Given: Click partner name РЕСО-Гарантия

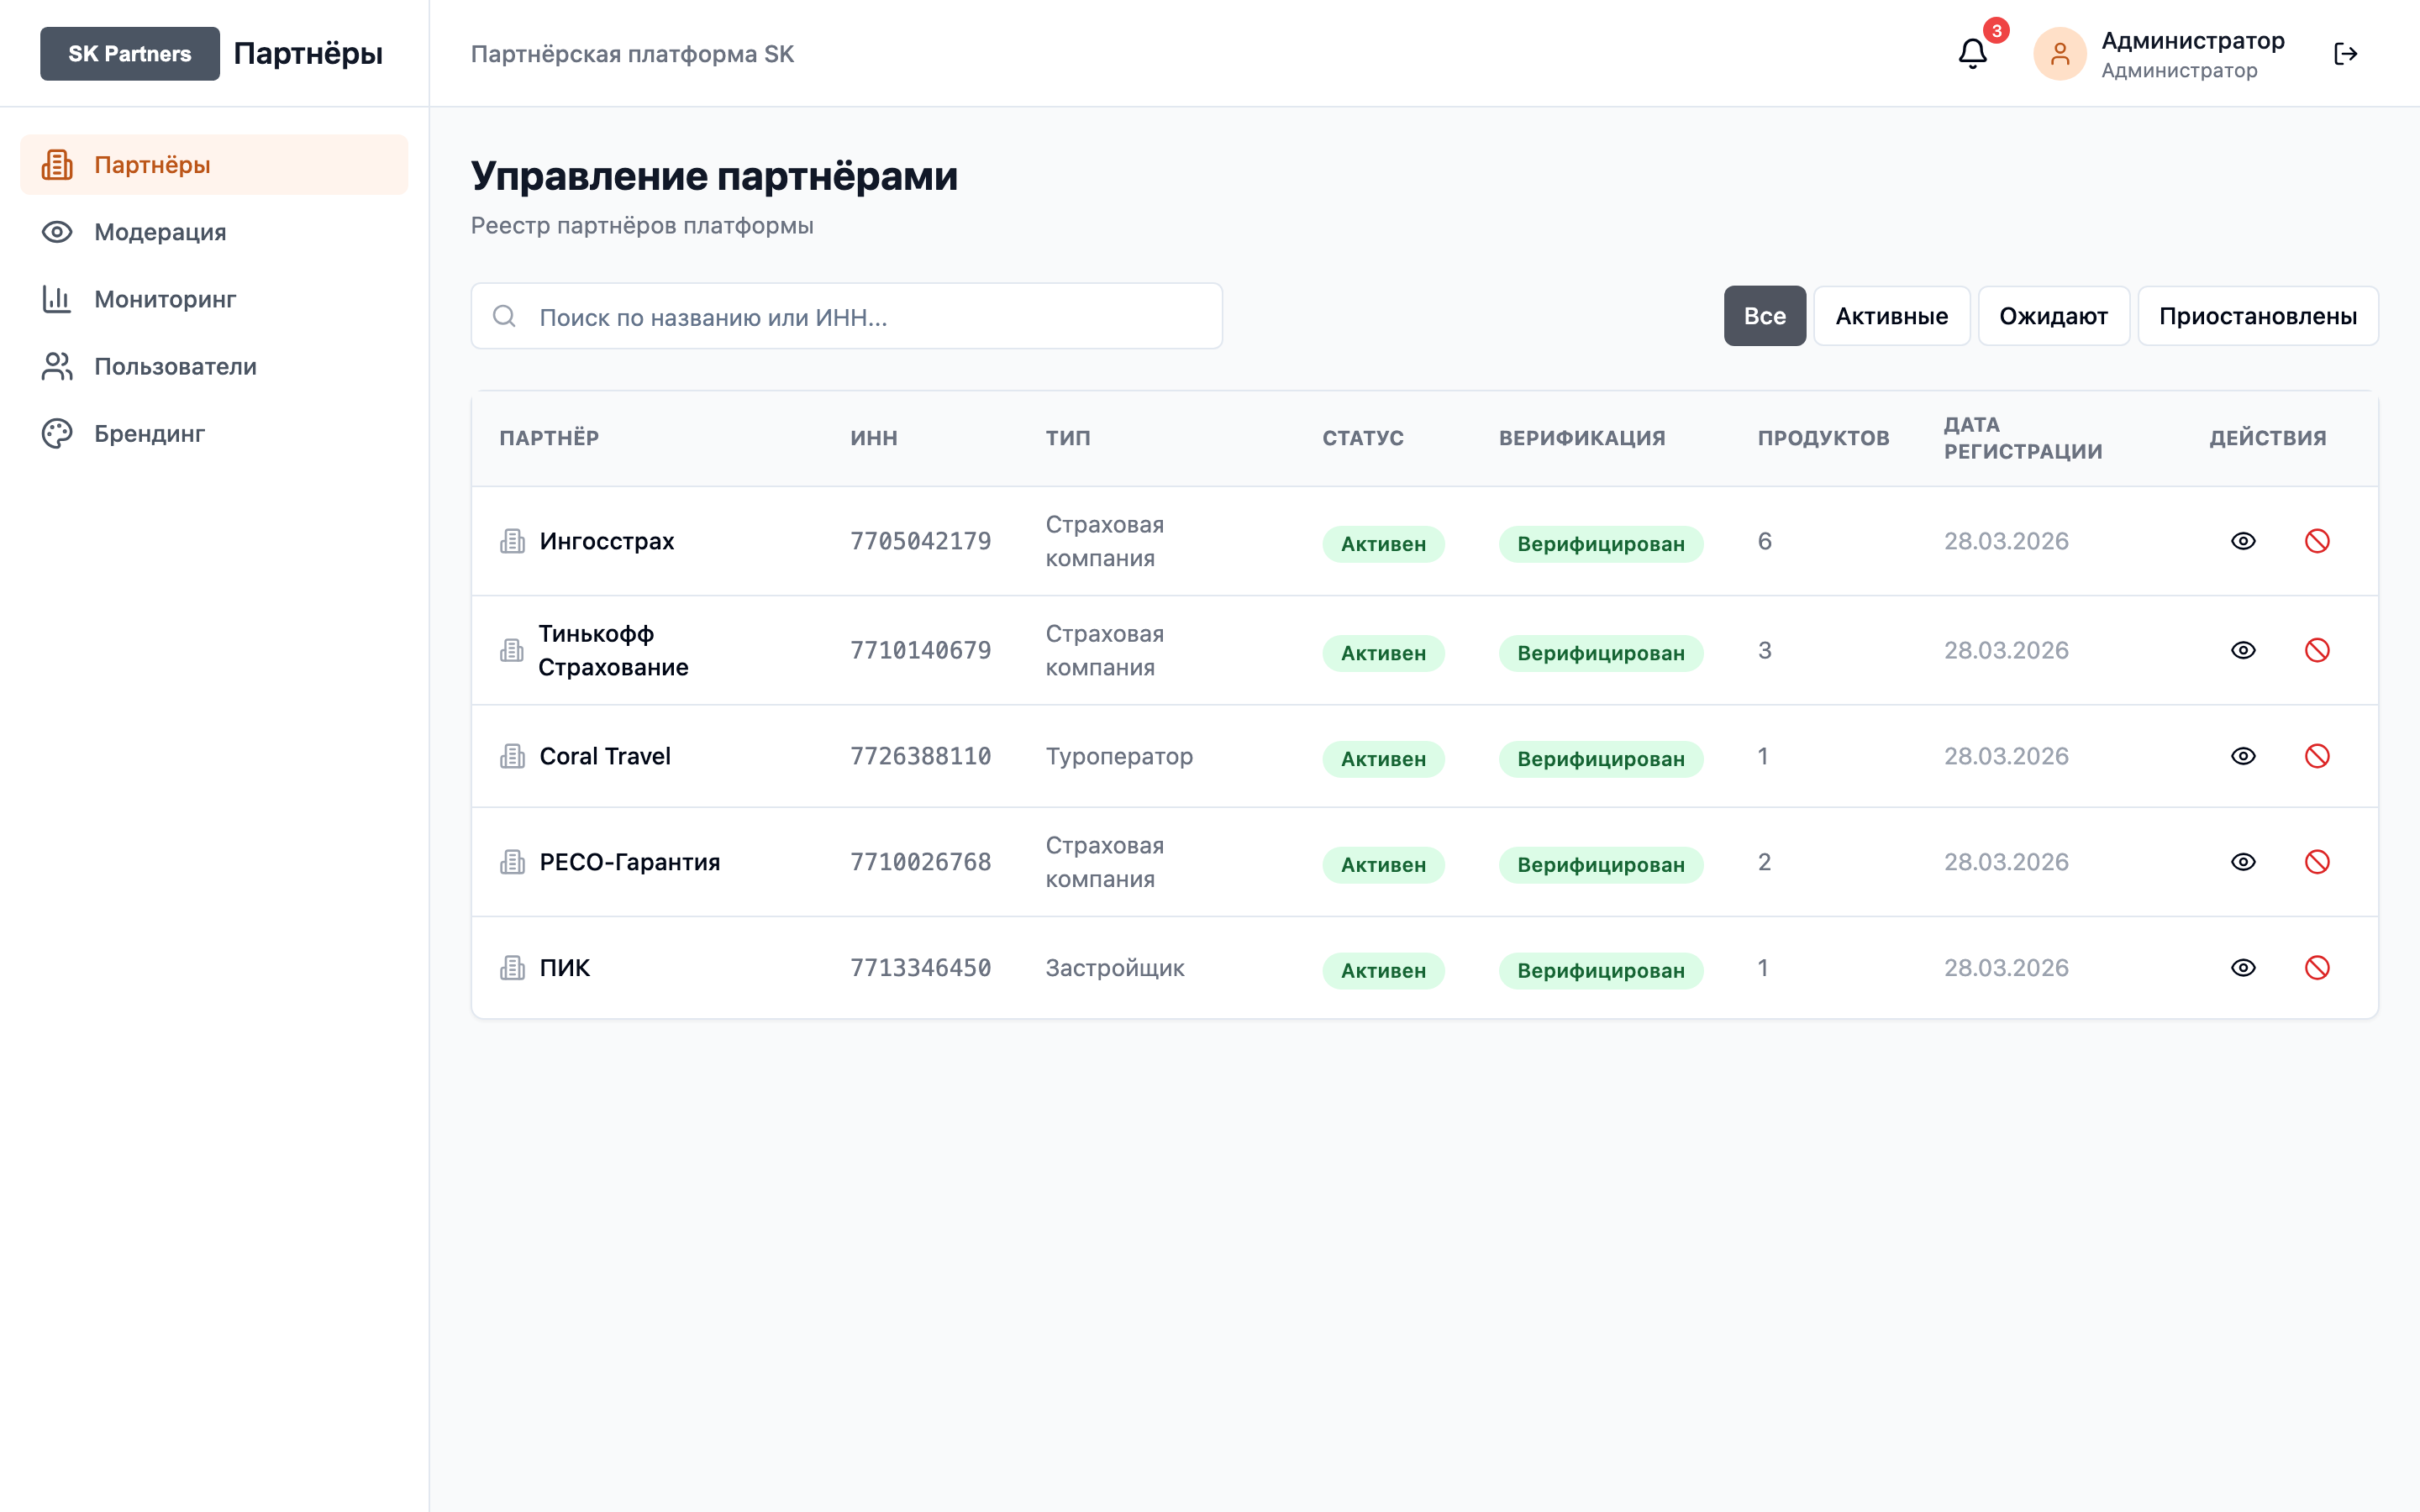Looking at the screenshot, I should 629,862.
